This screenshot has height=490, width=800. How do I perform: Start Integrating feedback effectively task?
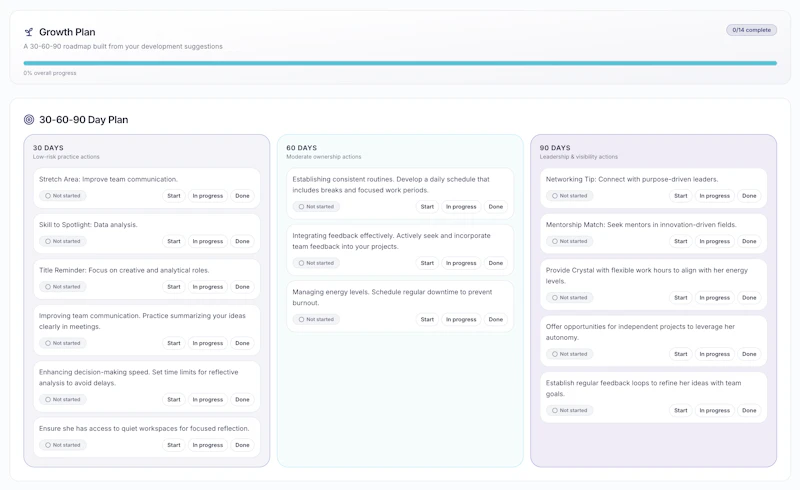428,263
